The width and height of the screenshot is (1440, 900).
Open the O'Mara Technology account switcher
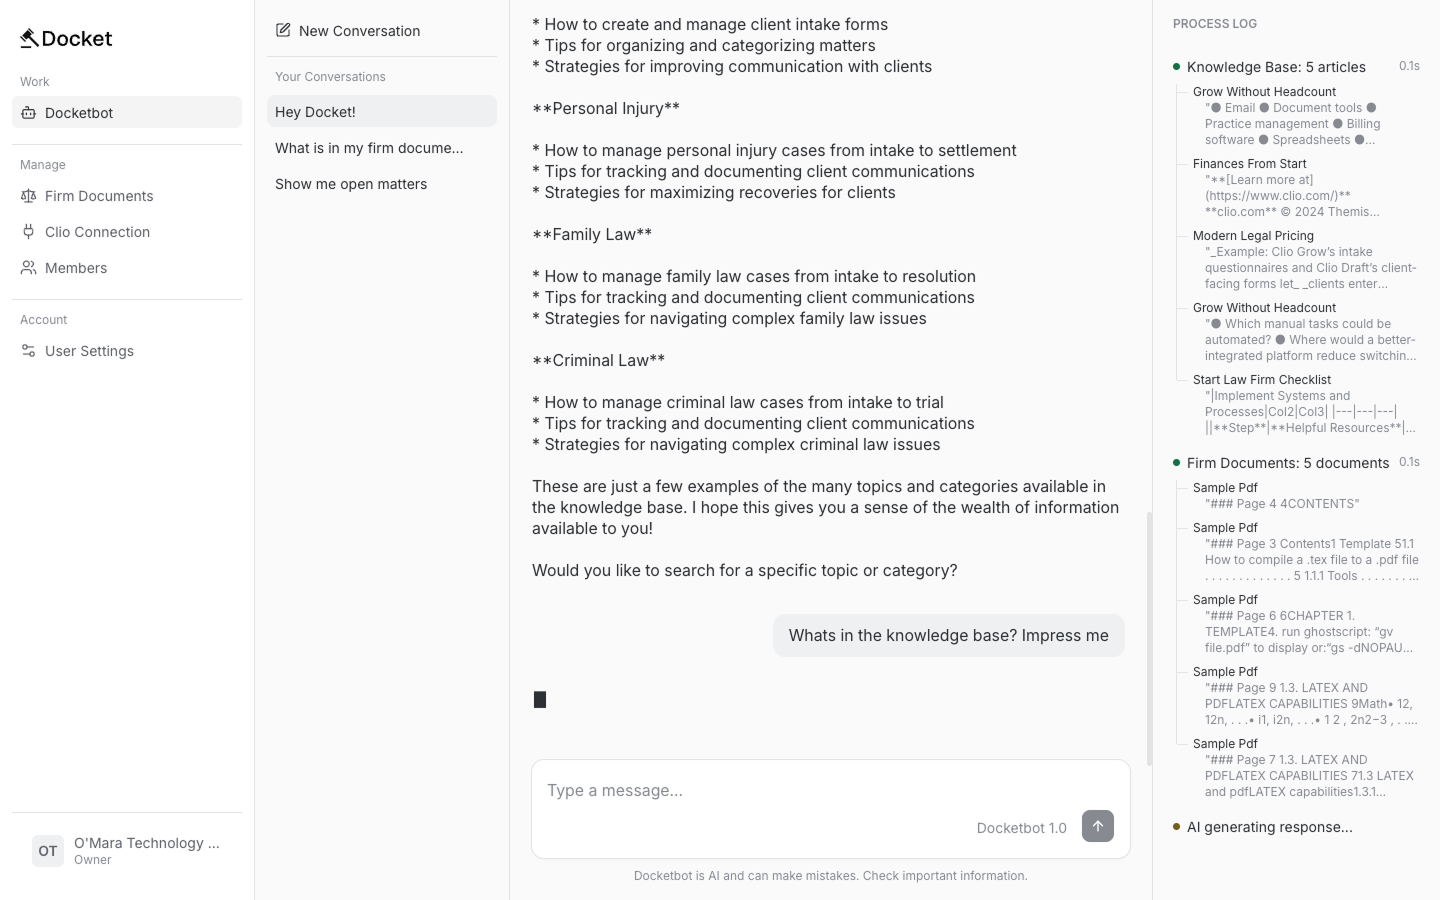click(146, 850)
